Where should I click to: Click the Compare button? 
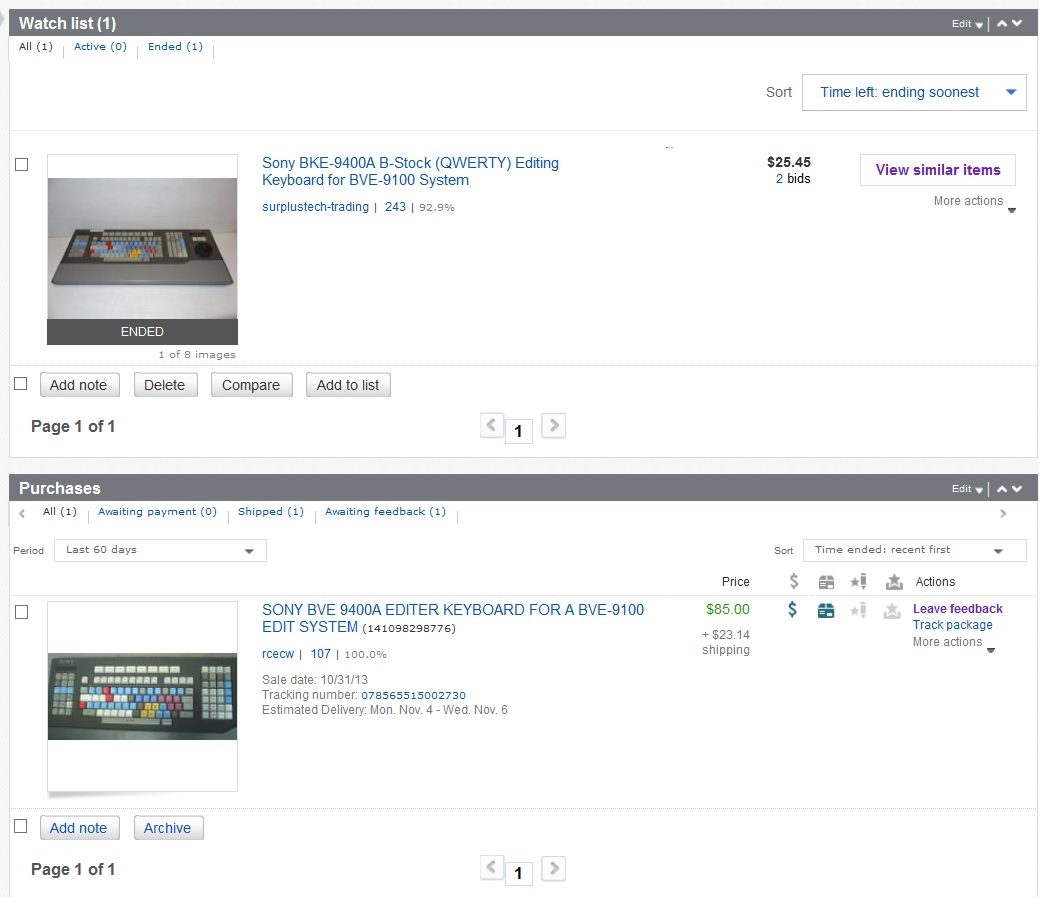tap(251, 385)
